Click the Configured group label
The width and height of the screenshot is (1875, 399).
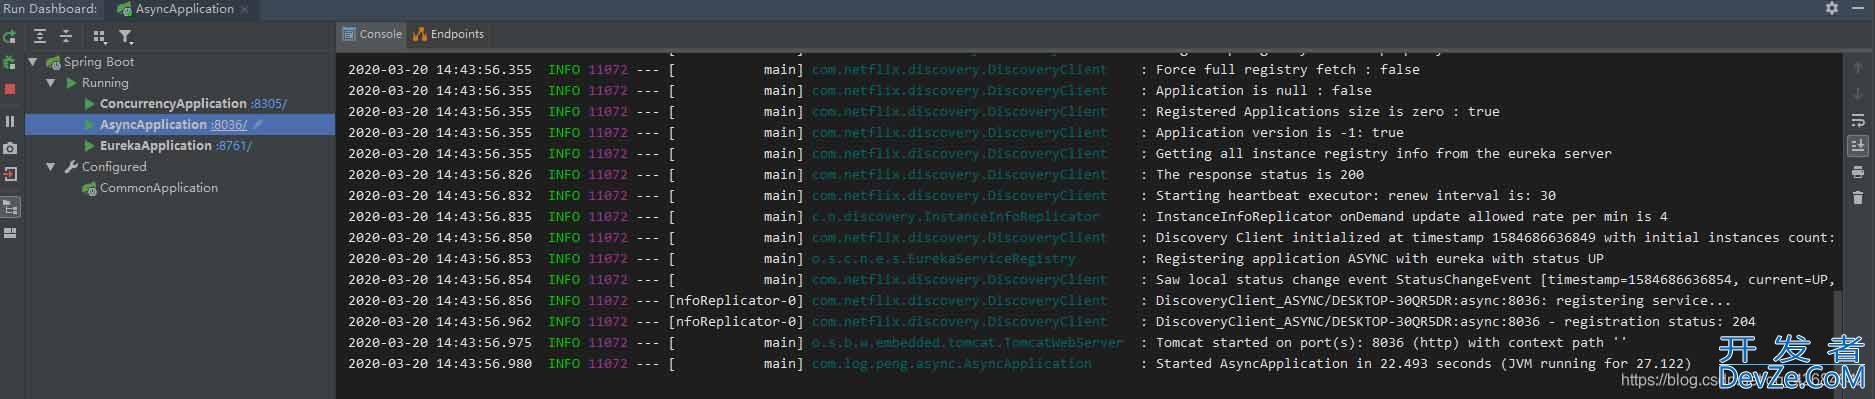pos(114,167)
